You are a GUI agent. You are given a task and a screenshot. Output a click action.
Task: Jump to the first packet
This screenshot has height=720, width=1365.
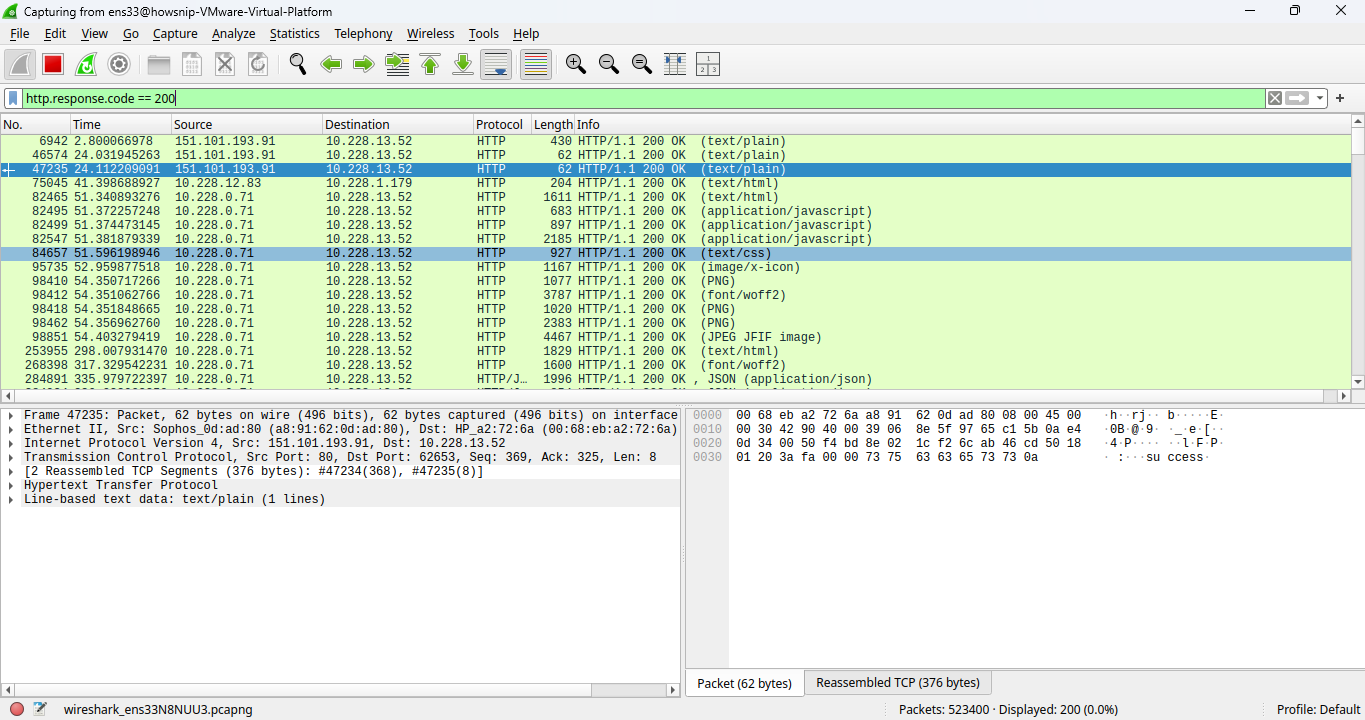click(x=430, y=64)
